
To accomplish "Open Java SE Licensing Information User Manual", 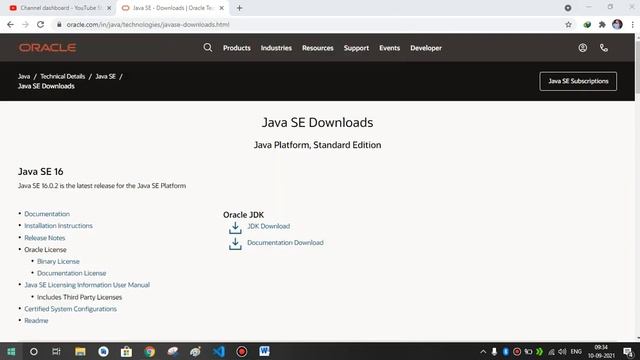I will pos(87,285).
